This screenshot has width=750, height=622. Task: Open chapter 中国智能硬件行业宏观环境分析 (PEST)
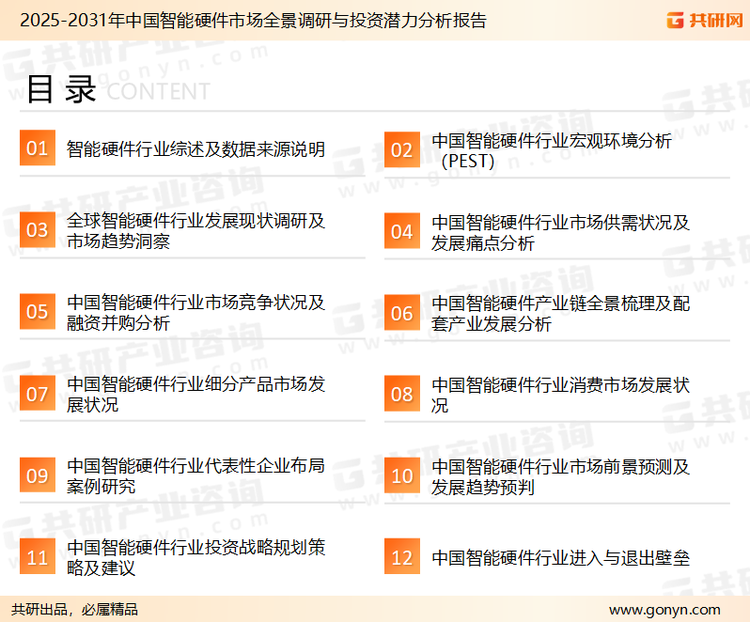point(551,151)
